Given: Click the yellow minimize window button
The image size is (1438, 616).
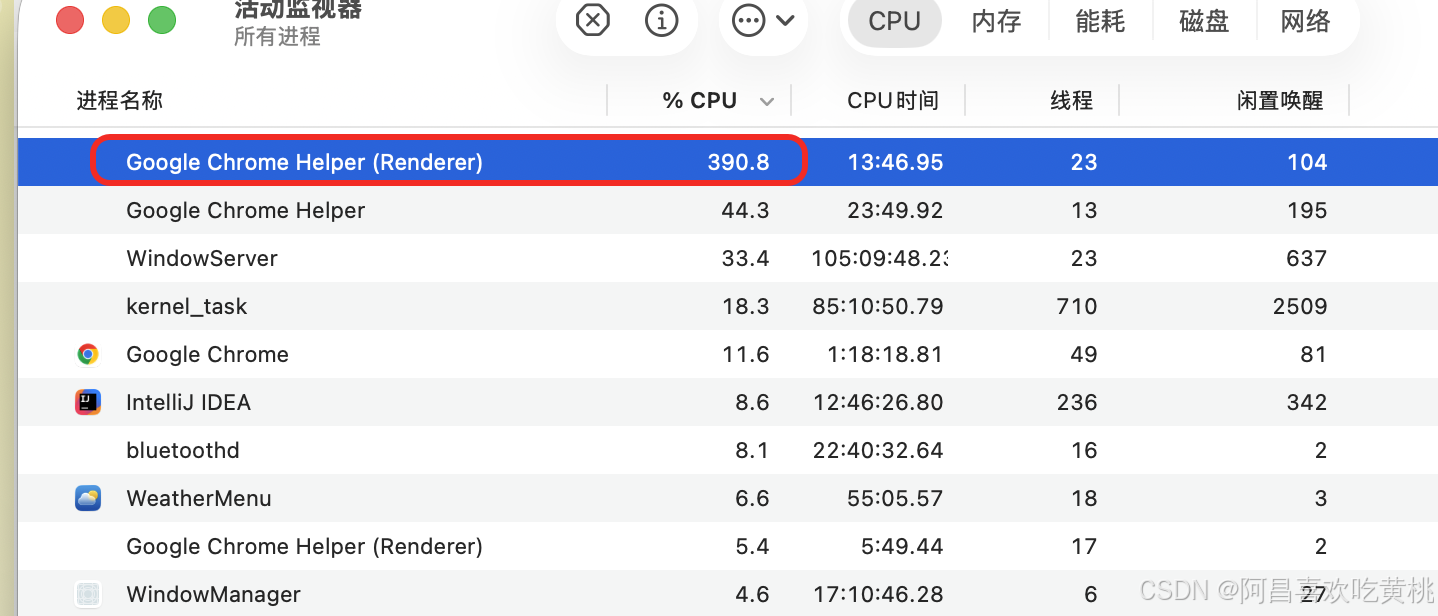Looking at the screenshot, I should [x=116, y=19].
